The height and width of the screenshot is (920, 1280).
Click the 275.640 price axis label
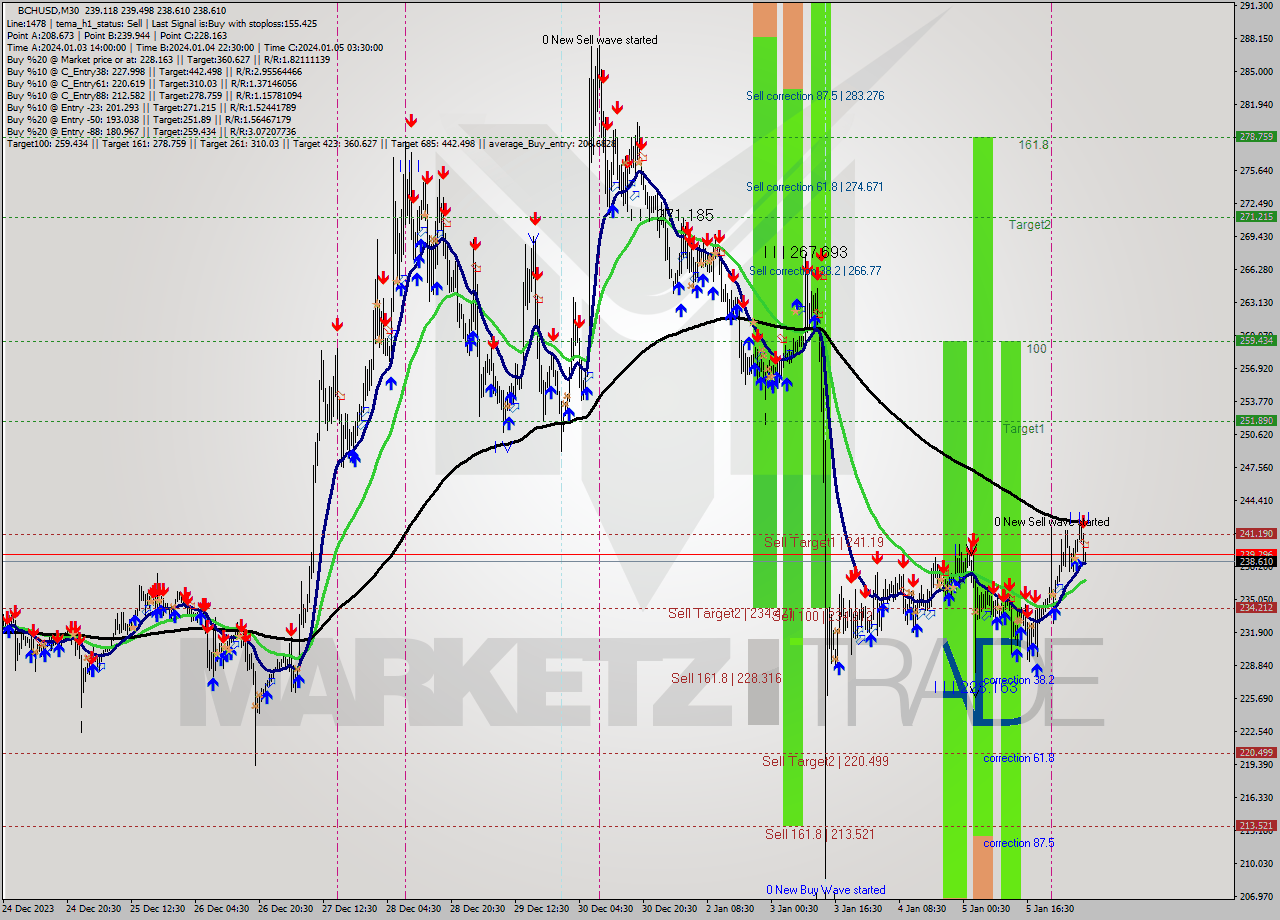click(x=1256, y=171)
